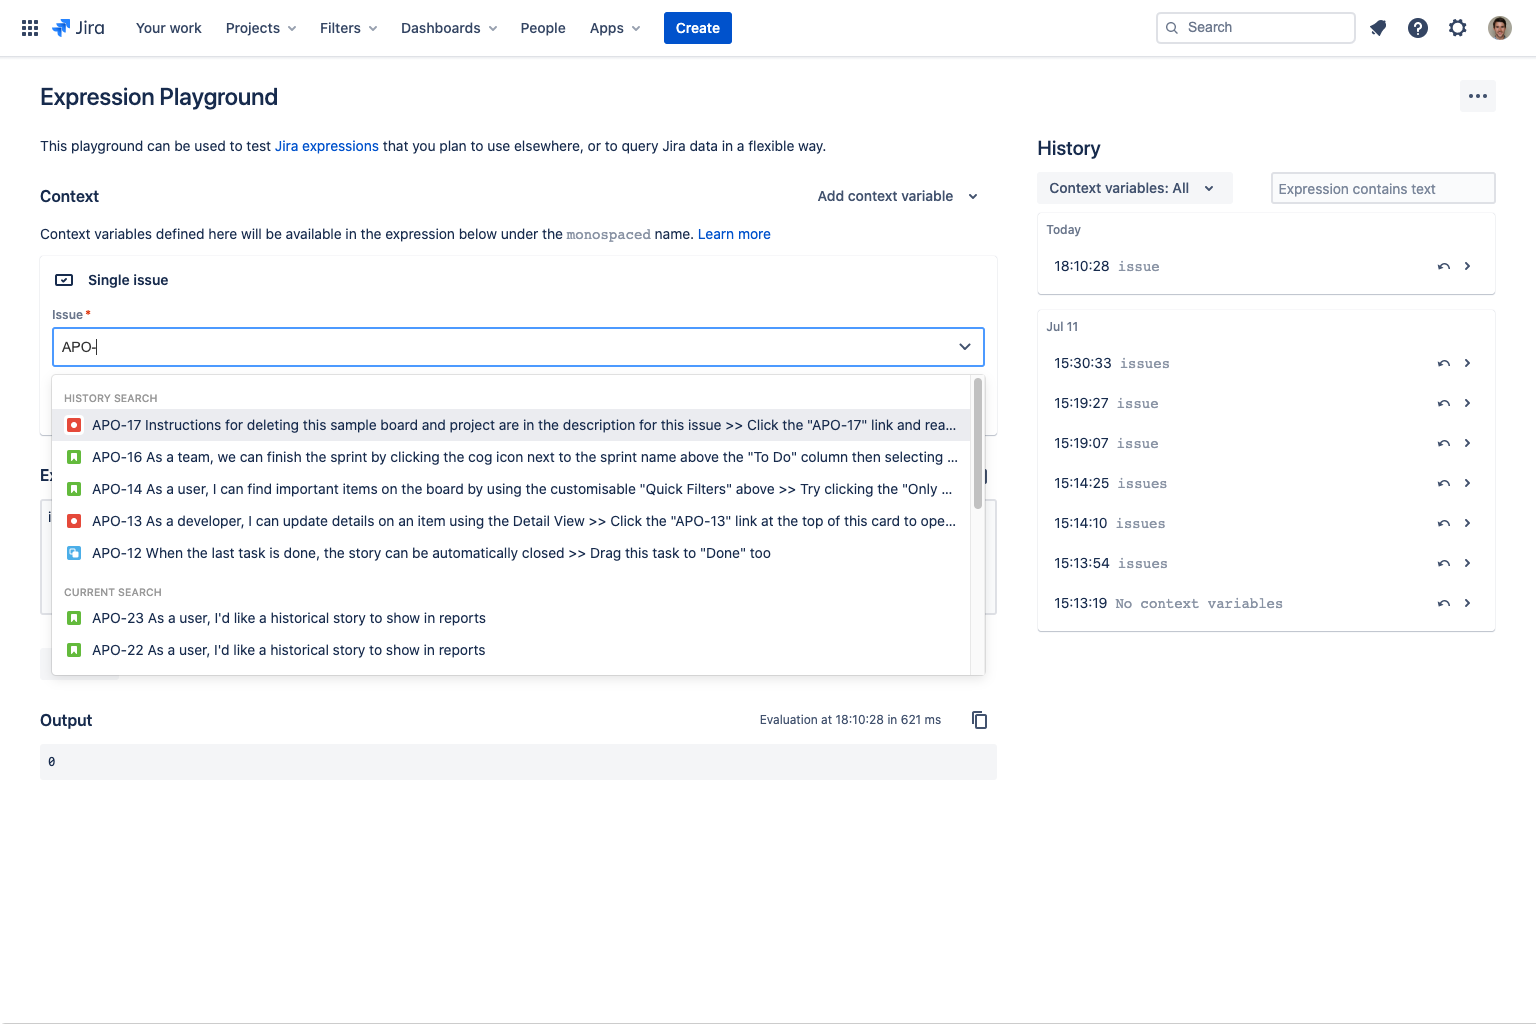The height and width of the screenshot is (1024, 1536).
Task: Open notifications bell icon
Action: (1378, 28)
